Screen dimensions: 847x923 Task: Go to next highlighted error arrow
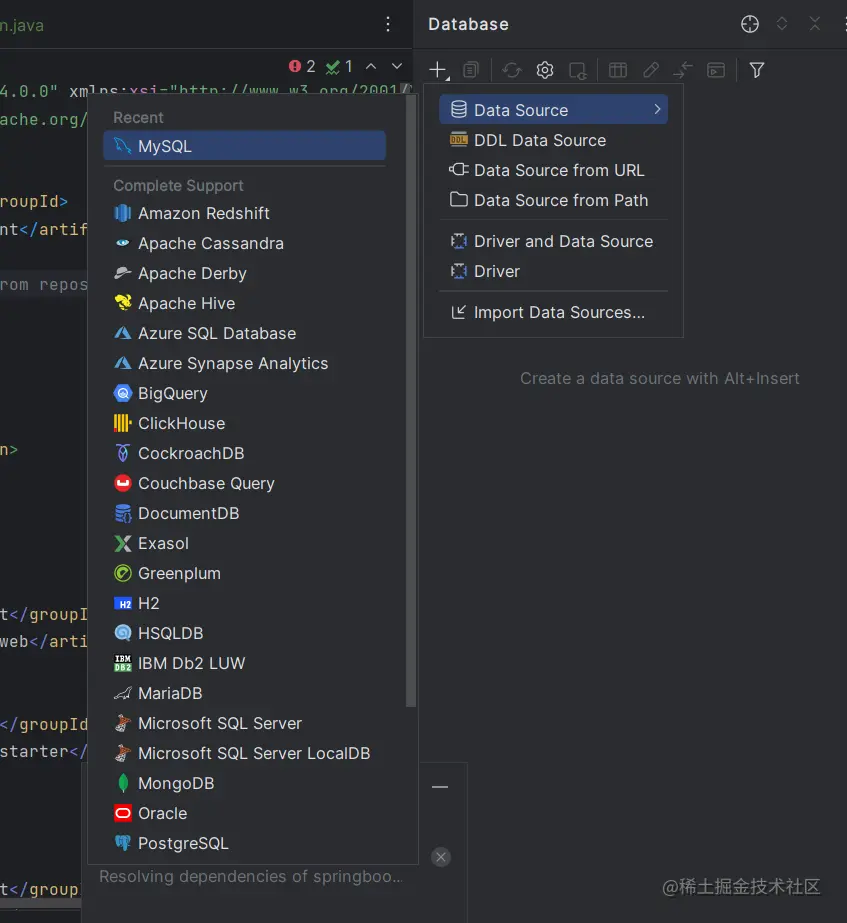397,66
